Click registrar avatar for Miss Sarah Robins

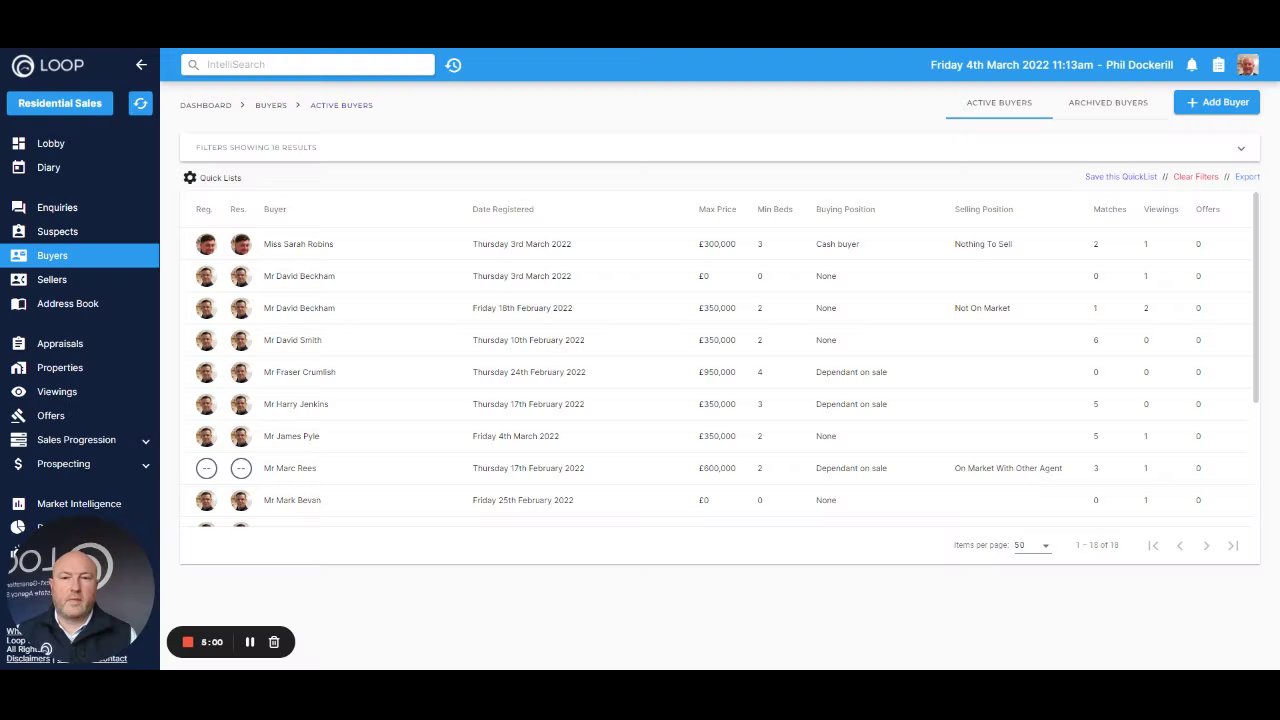tap(206, 244)
